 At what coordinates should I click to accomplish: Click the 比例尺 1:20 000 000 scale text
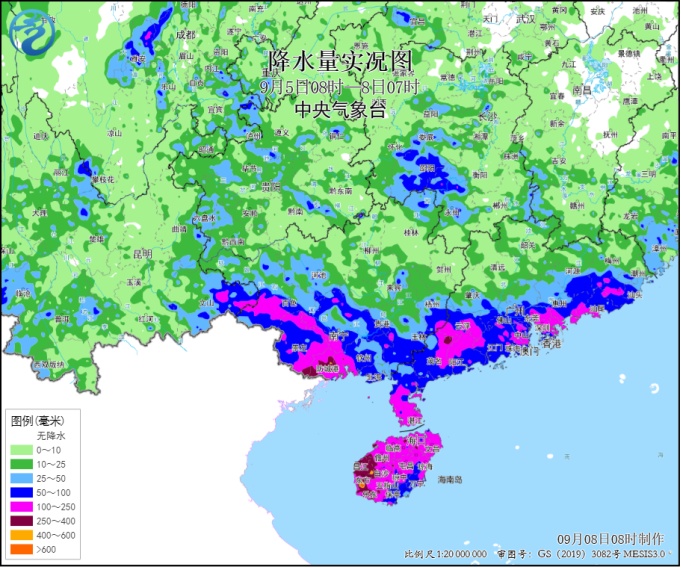445,554
